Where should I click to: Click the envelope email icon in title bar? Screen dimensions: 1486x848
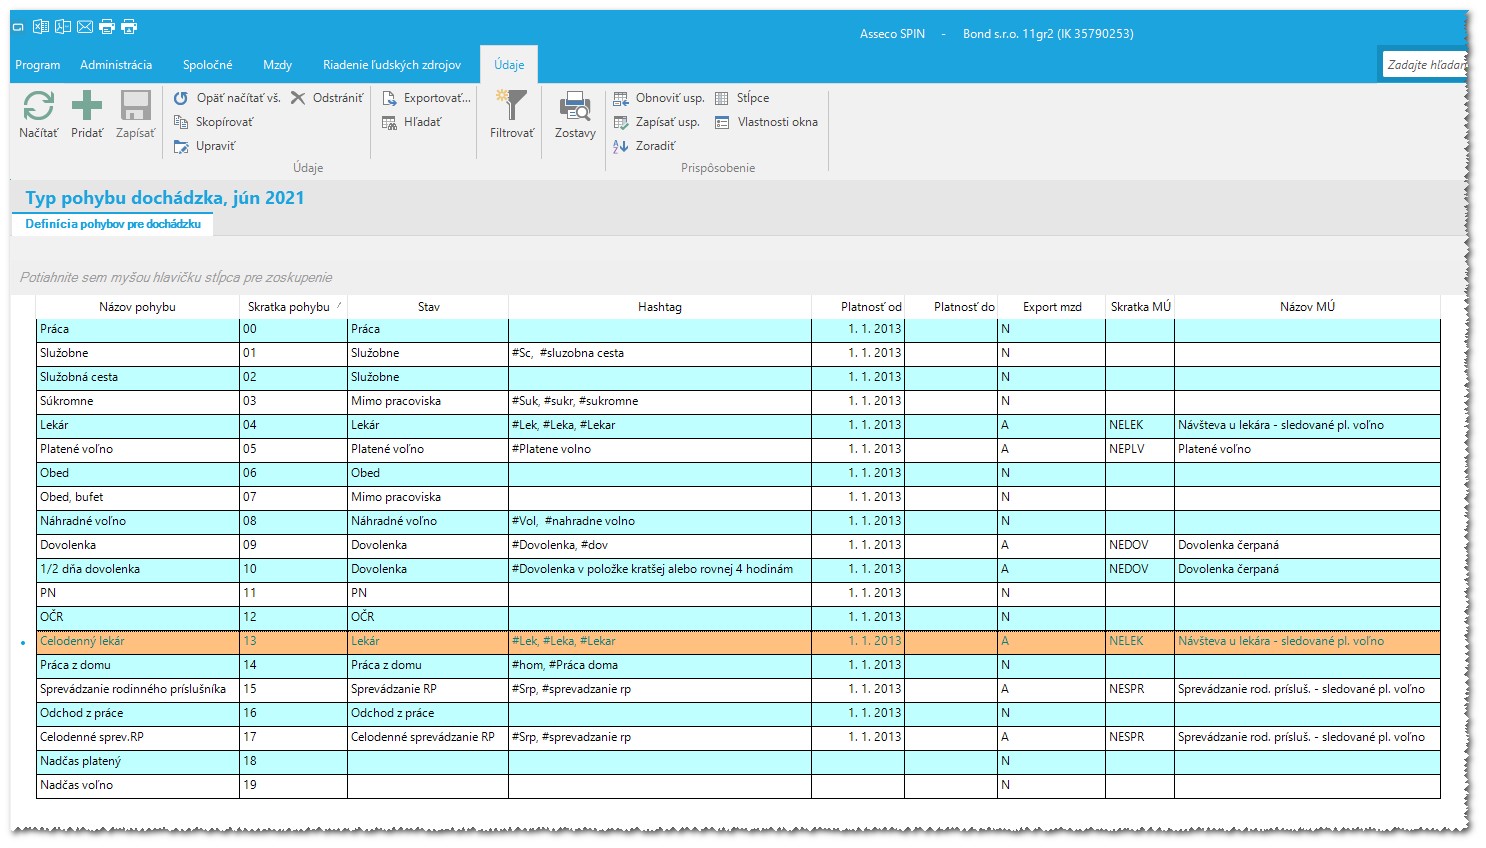85,27
